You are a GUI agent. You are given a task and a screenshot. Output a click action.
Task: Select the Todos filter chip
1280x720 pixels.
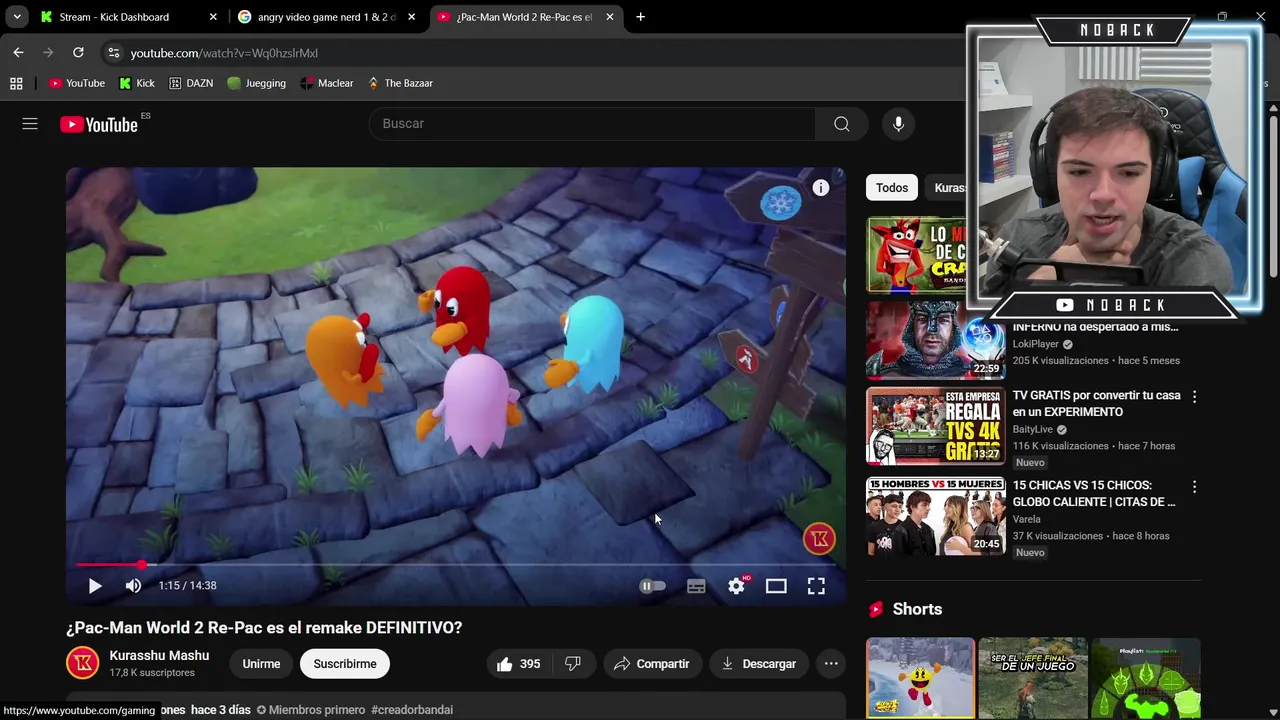tap(892, 188)
